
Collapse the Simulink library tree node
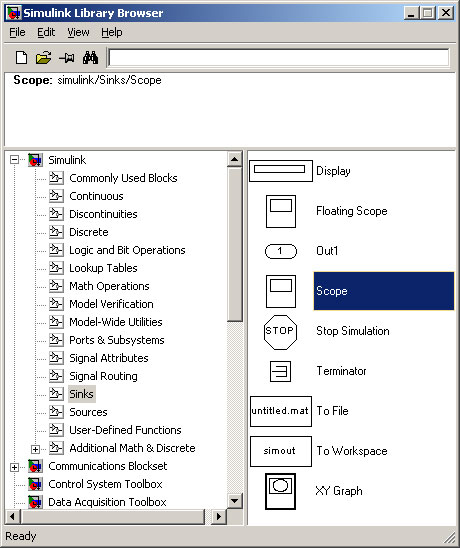[14, 160]
